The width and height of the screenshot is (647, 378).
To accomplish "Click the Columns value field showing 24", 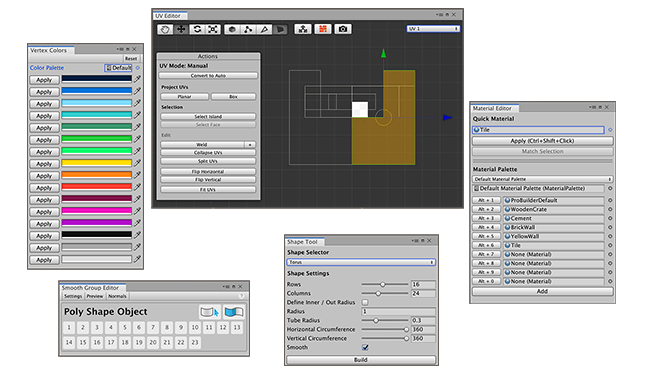I will [423, 293].
